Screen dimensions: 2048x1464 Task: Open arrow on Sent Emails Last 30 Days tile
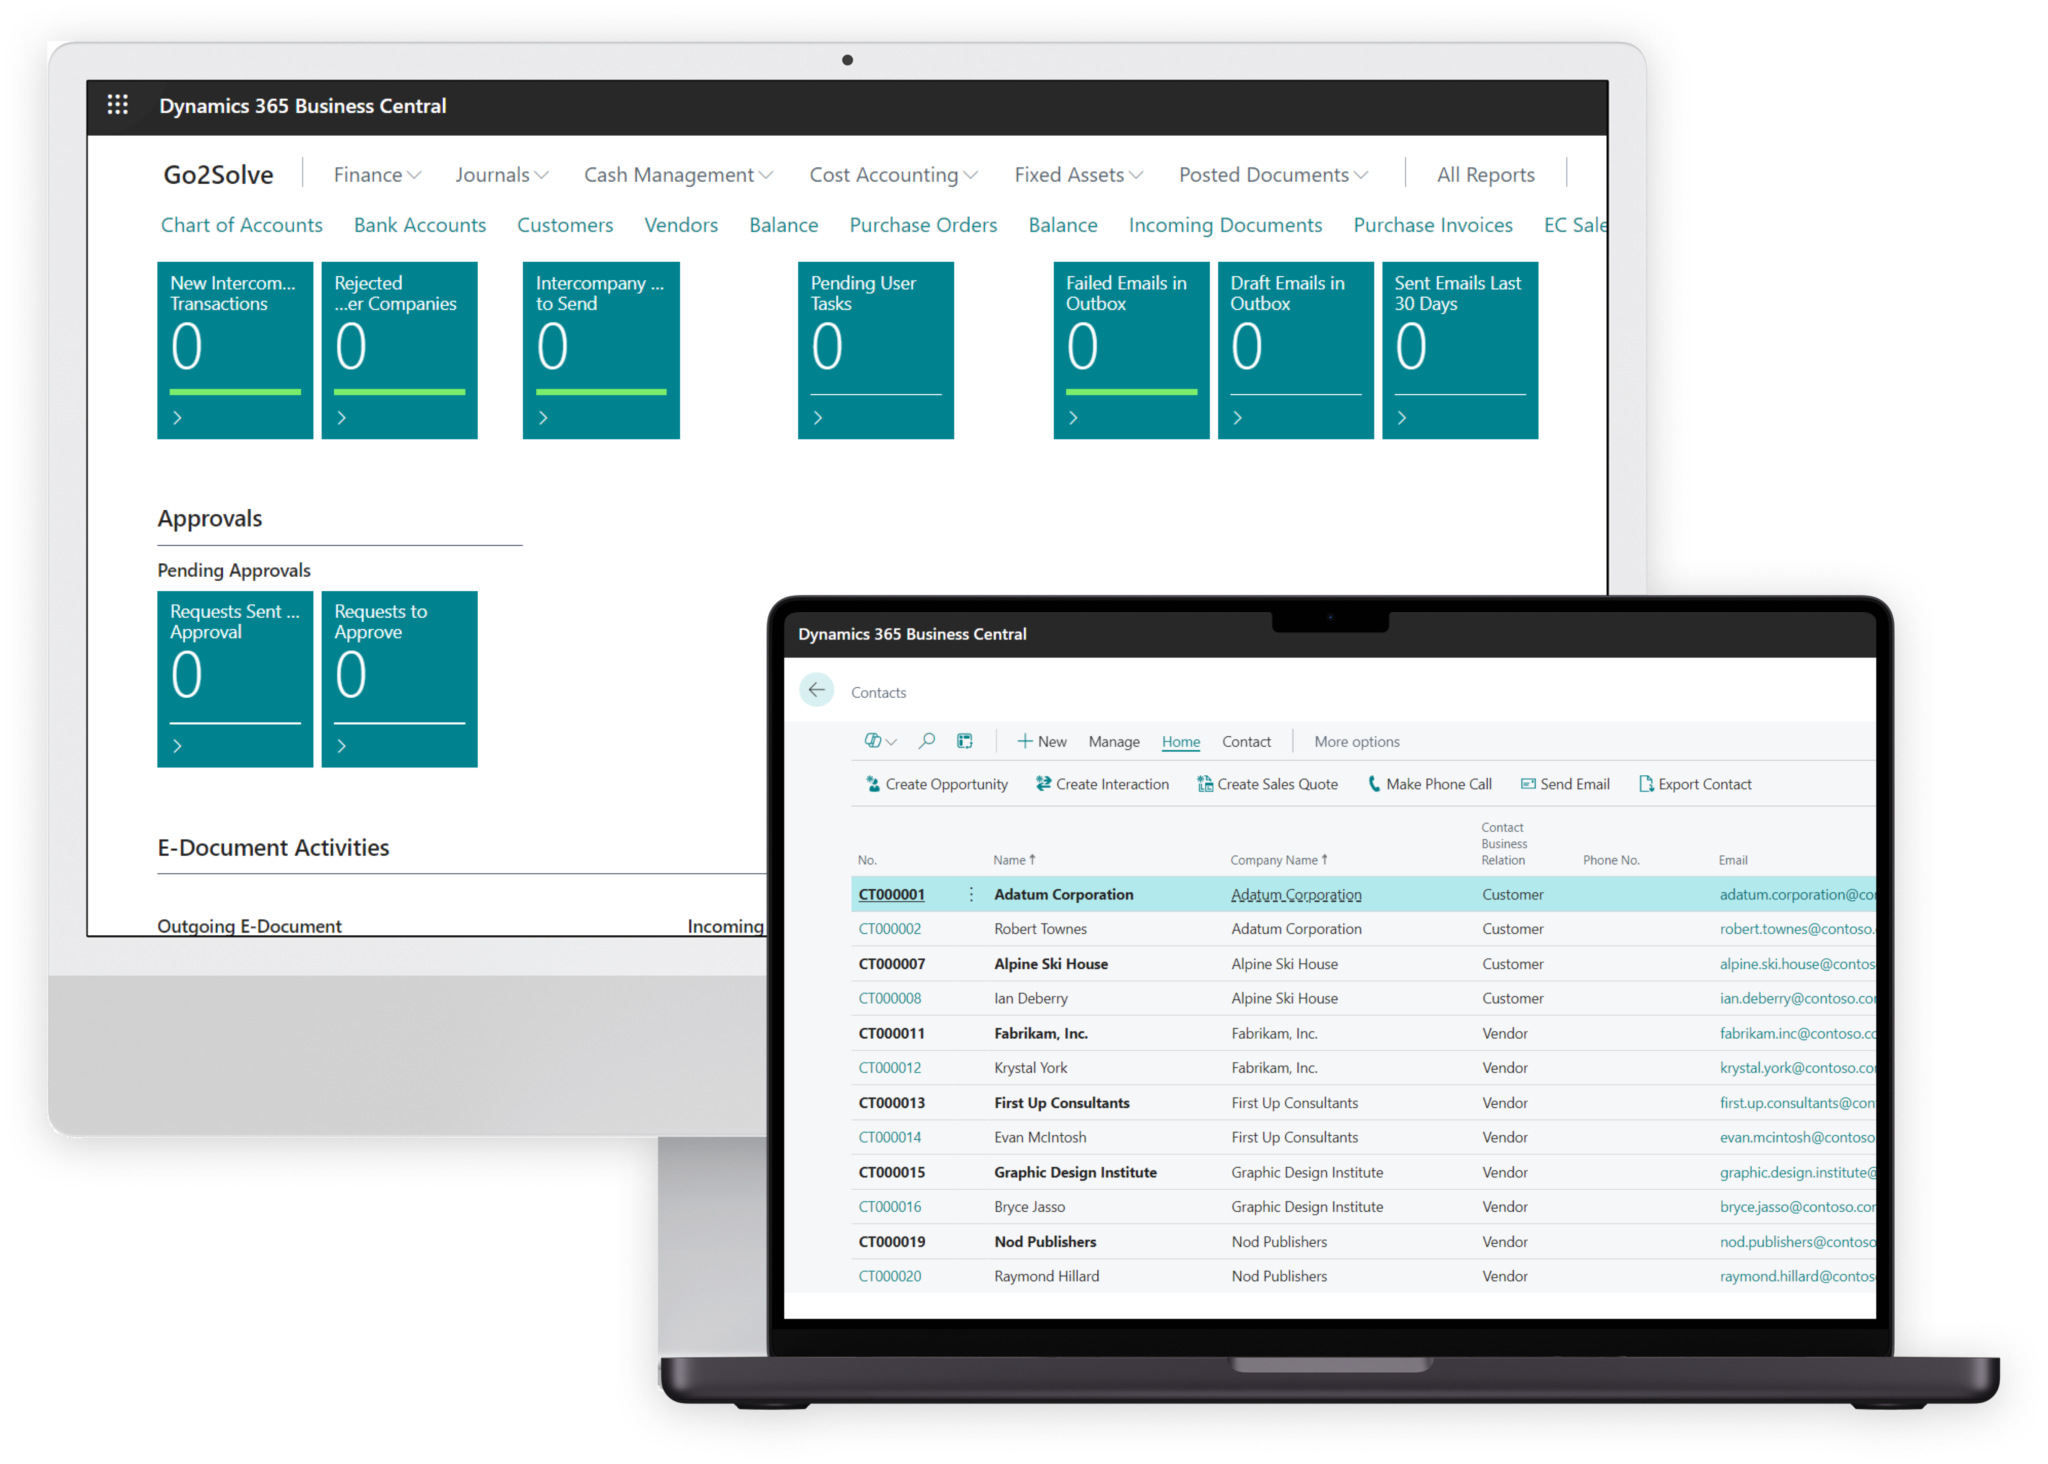(x=1402, y=418)
